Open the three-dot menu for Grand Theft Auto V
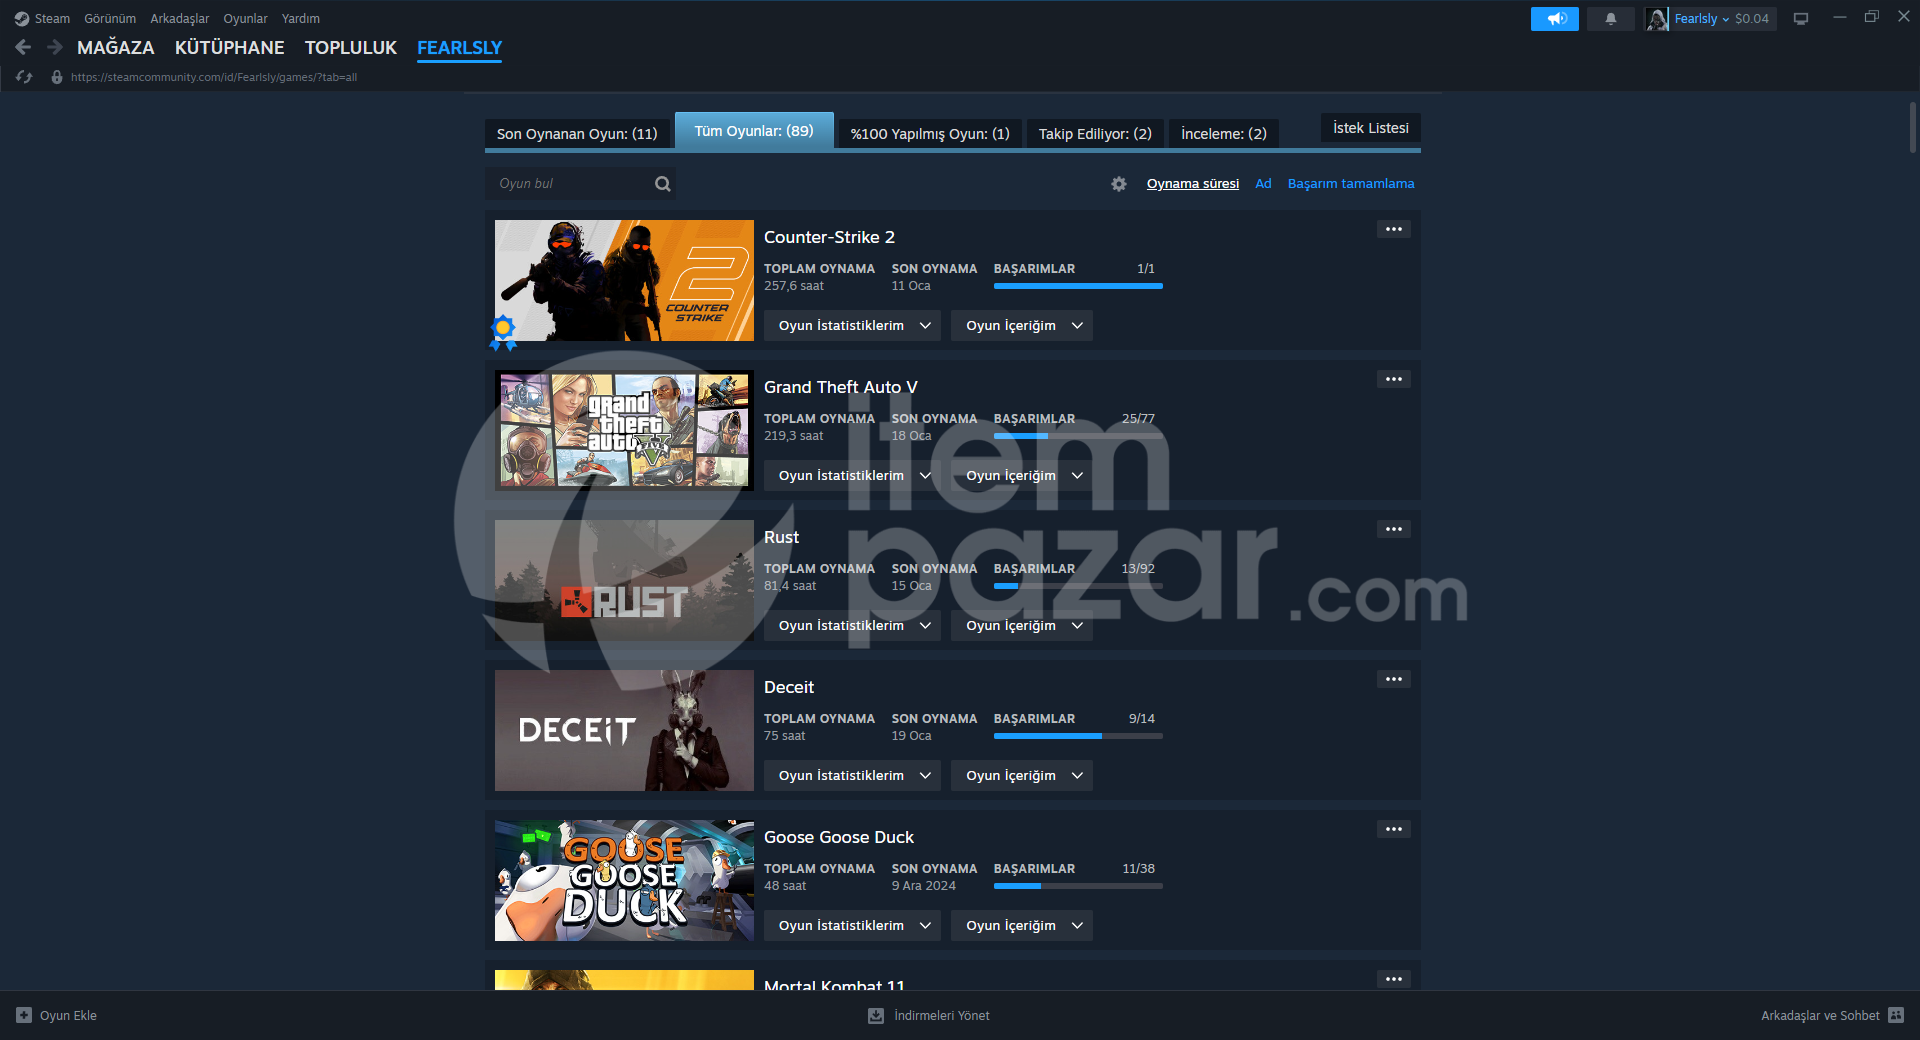Viewport: 1920px width, 1040px height. pyautogui.click(x=1394, y=379)
